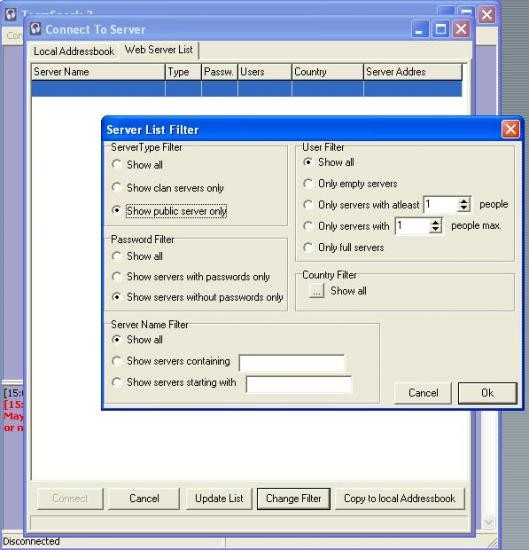Close the Server List Filter dialog
Viewport: 529px width, 550px height.
[x=510, y=129]
